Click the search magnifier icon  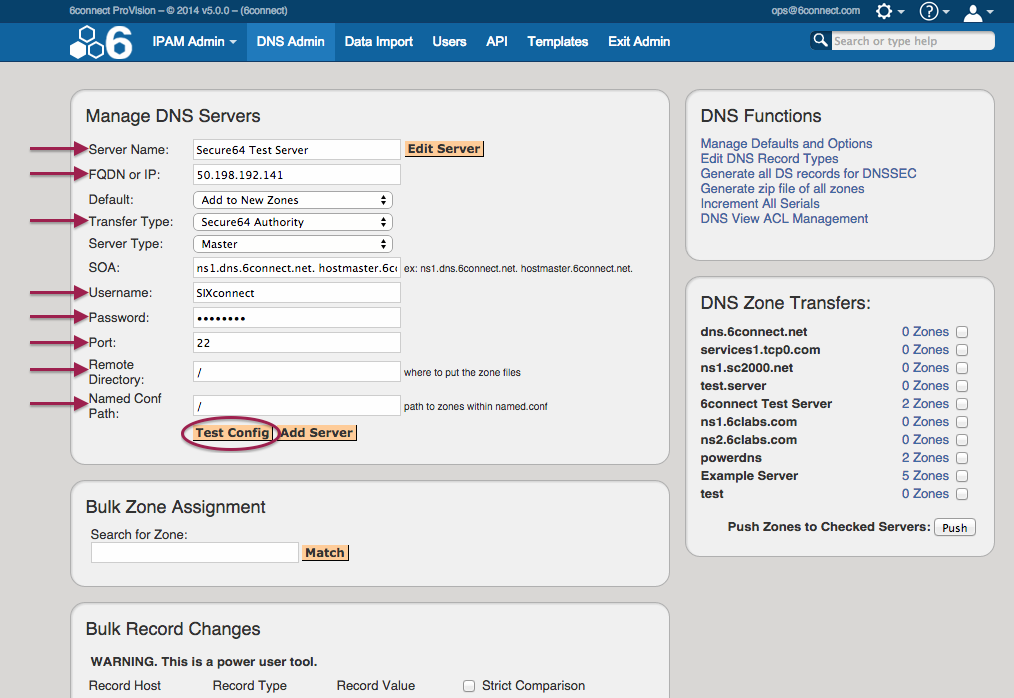click(x=820, y=41)
